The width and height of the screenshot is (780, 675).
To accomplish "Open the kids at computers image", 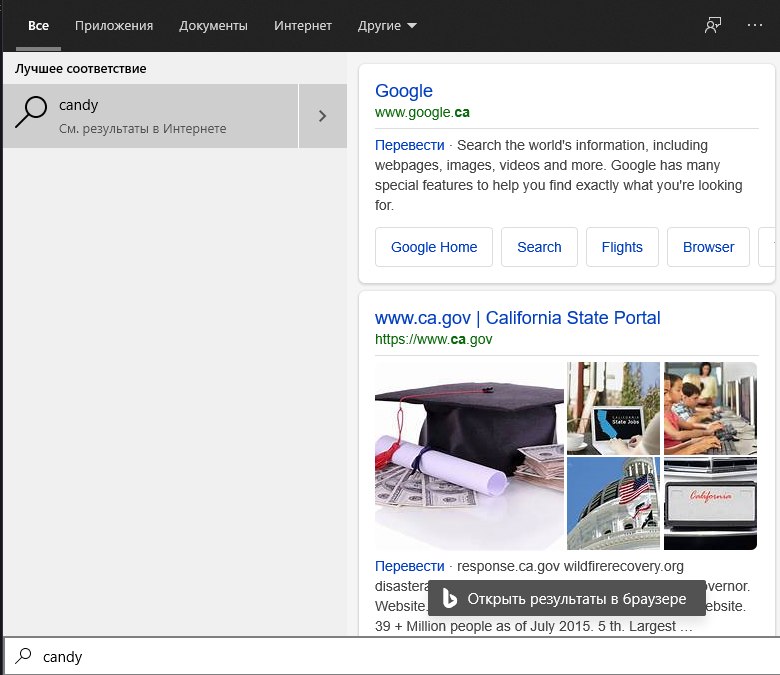I will (710, 408).
